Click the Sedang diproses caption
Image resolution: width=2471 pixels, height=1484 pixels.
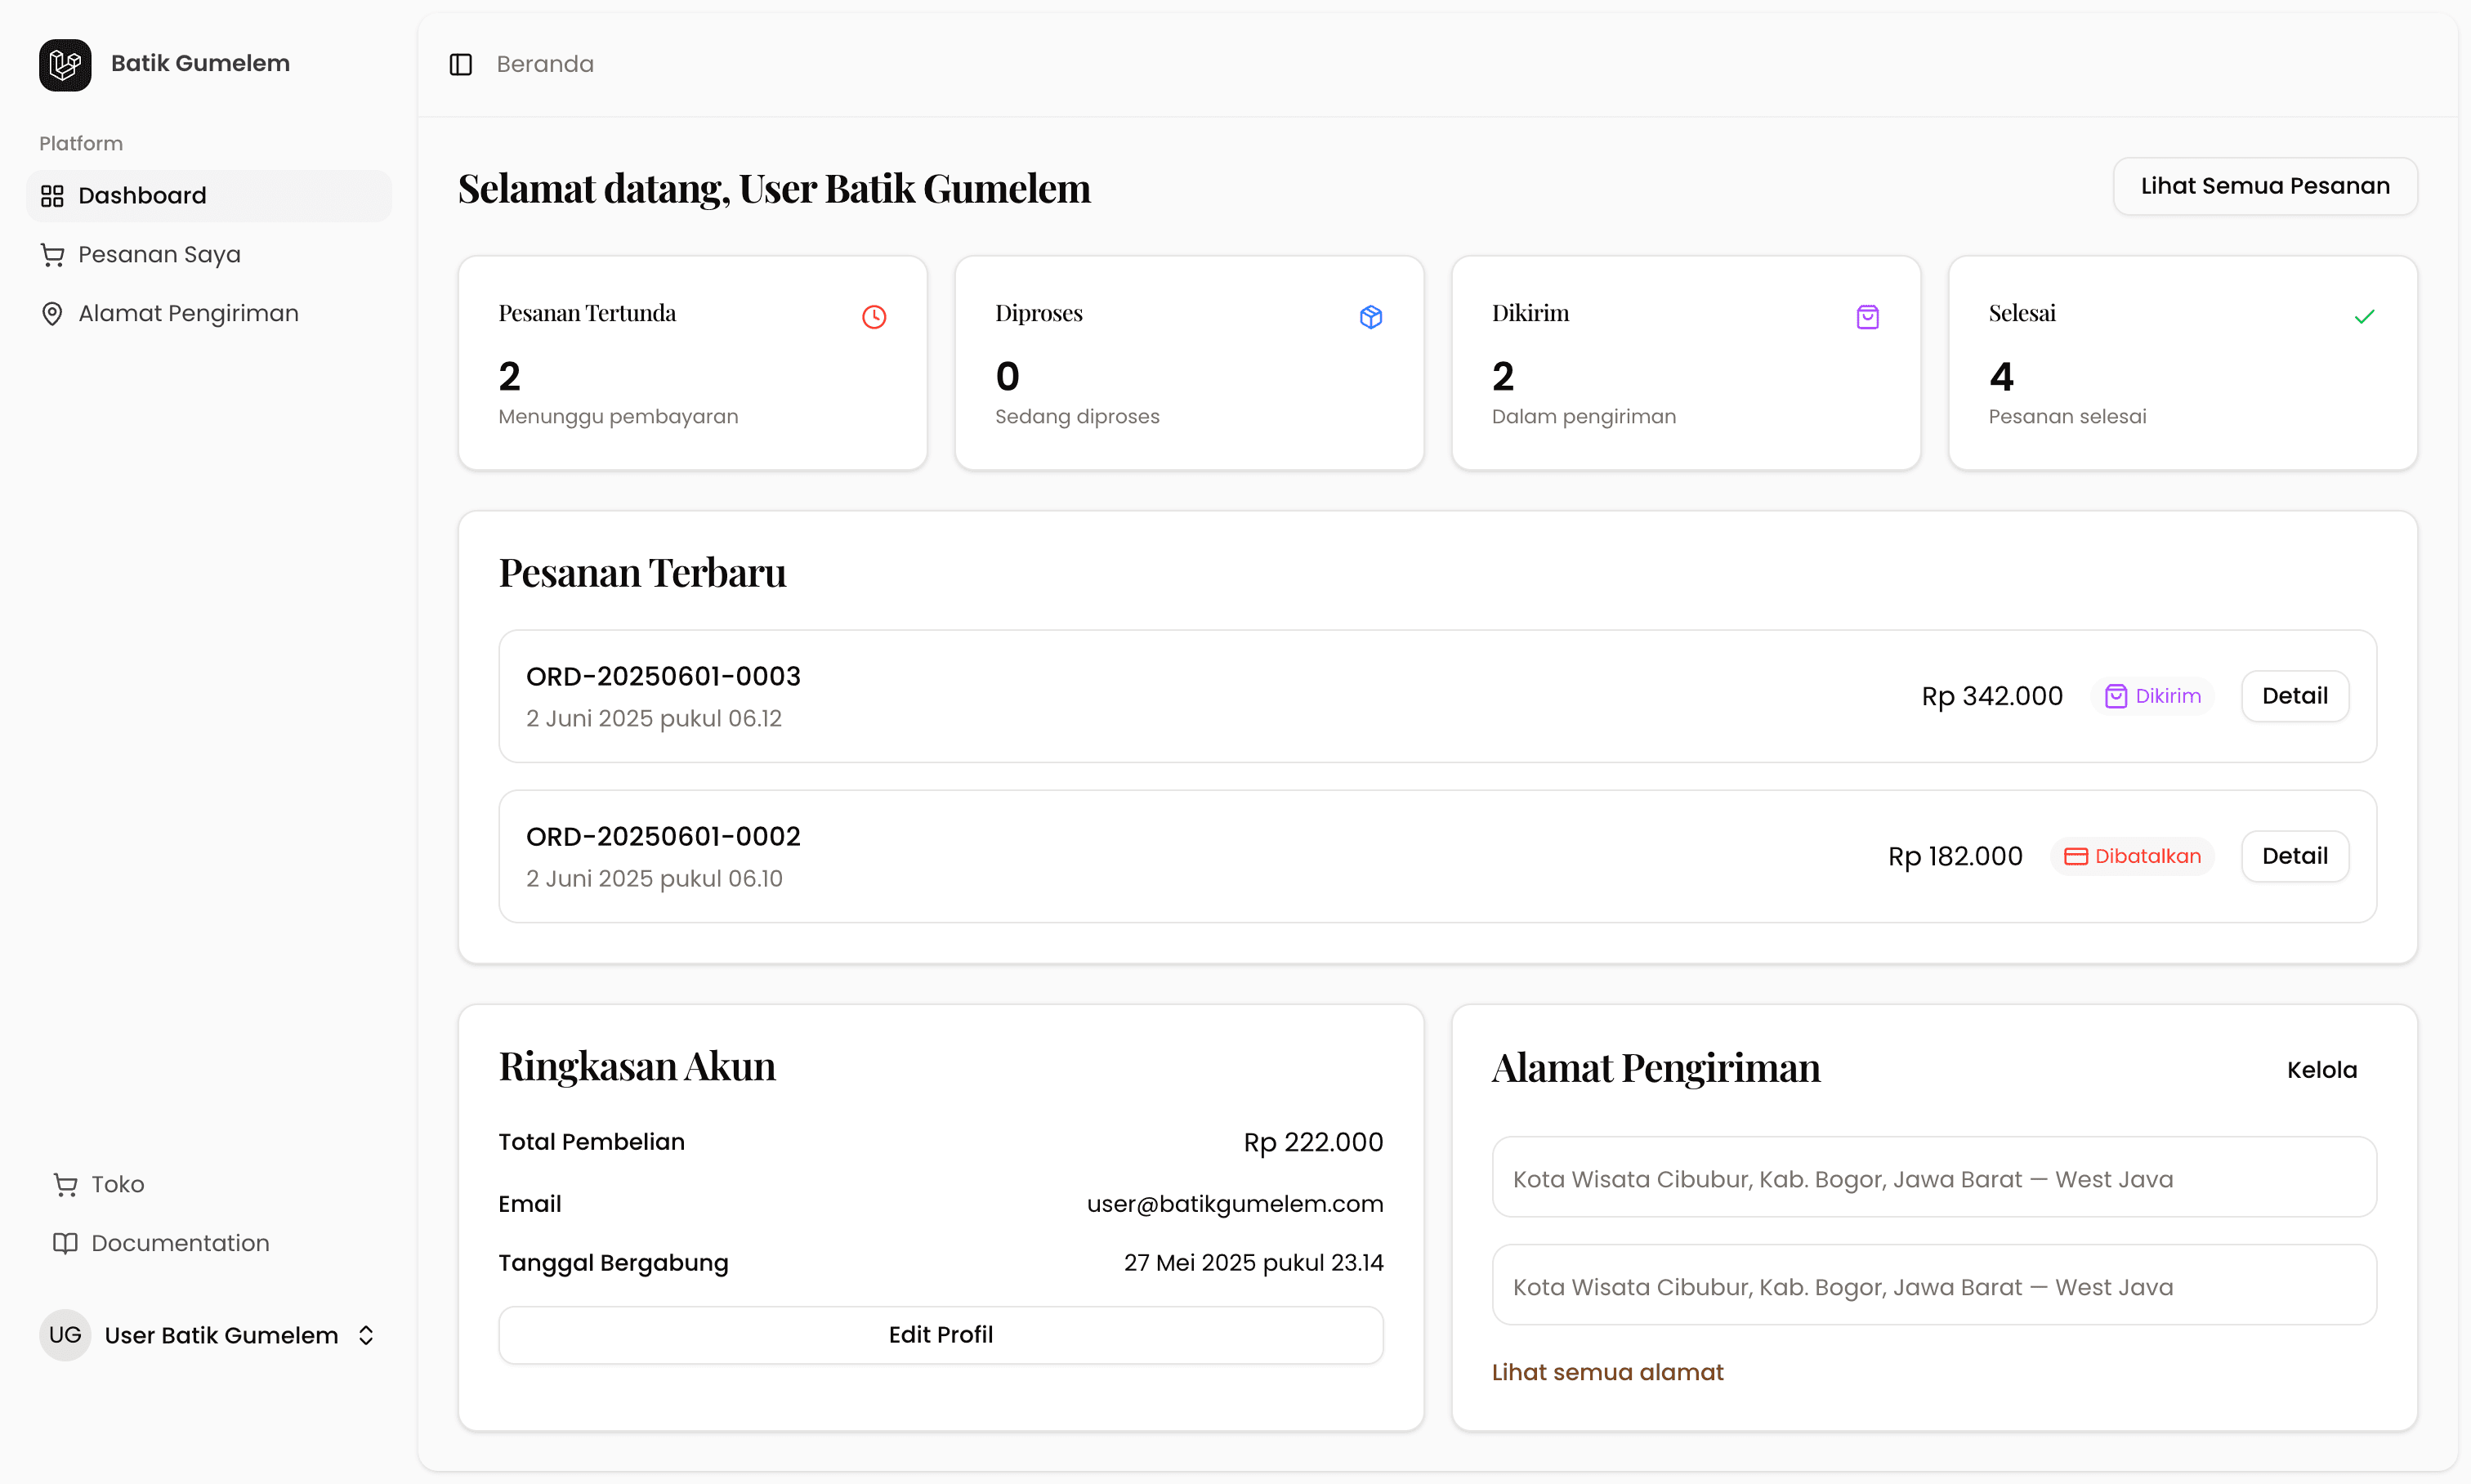click(1077, 417)
